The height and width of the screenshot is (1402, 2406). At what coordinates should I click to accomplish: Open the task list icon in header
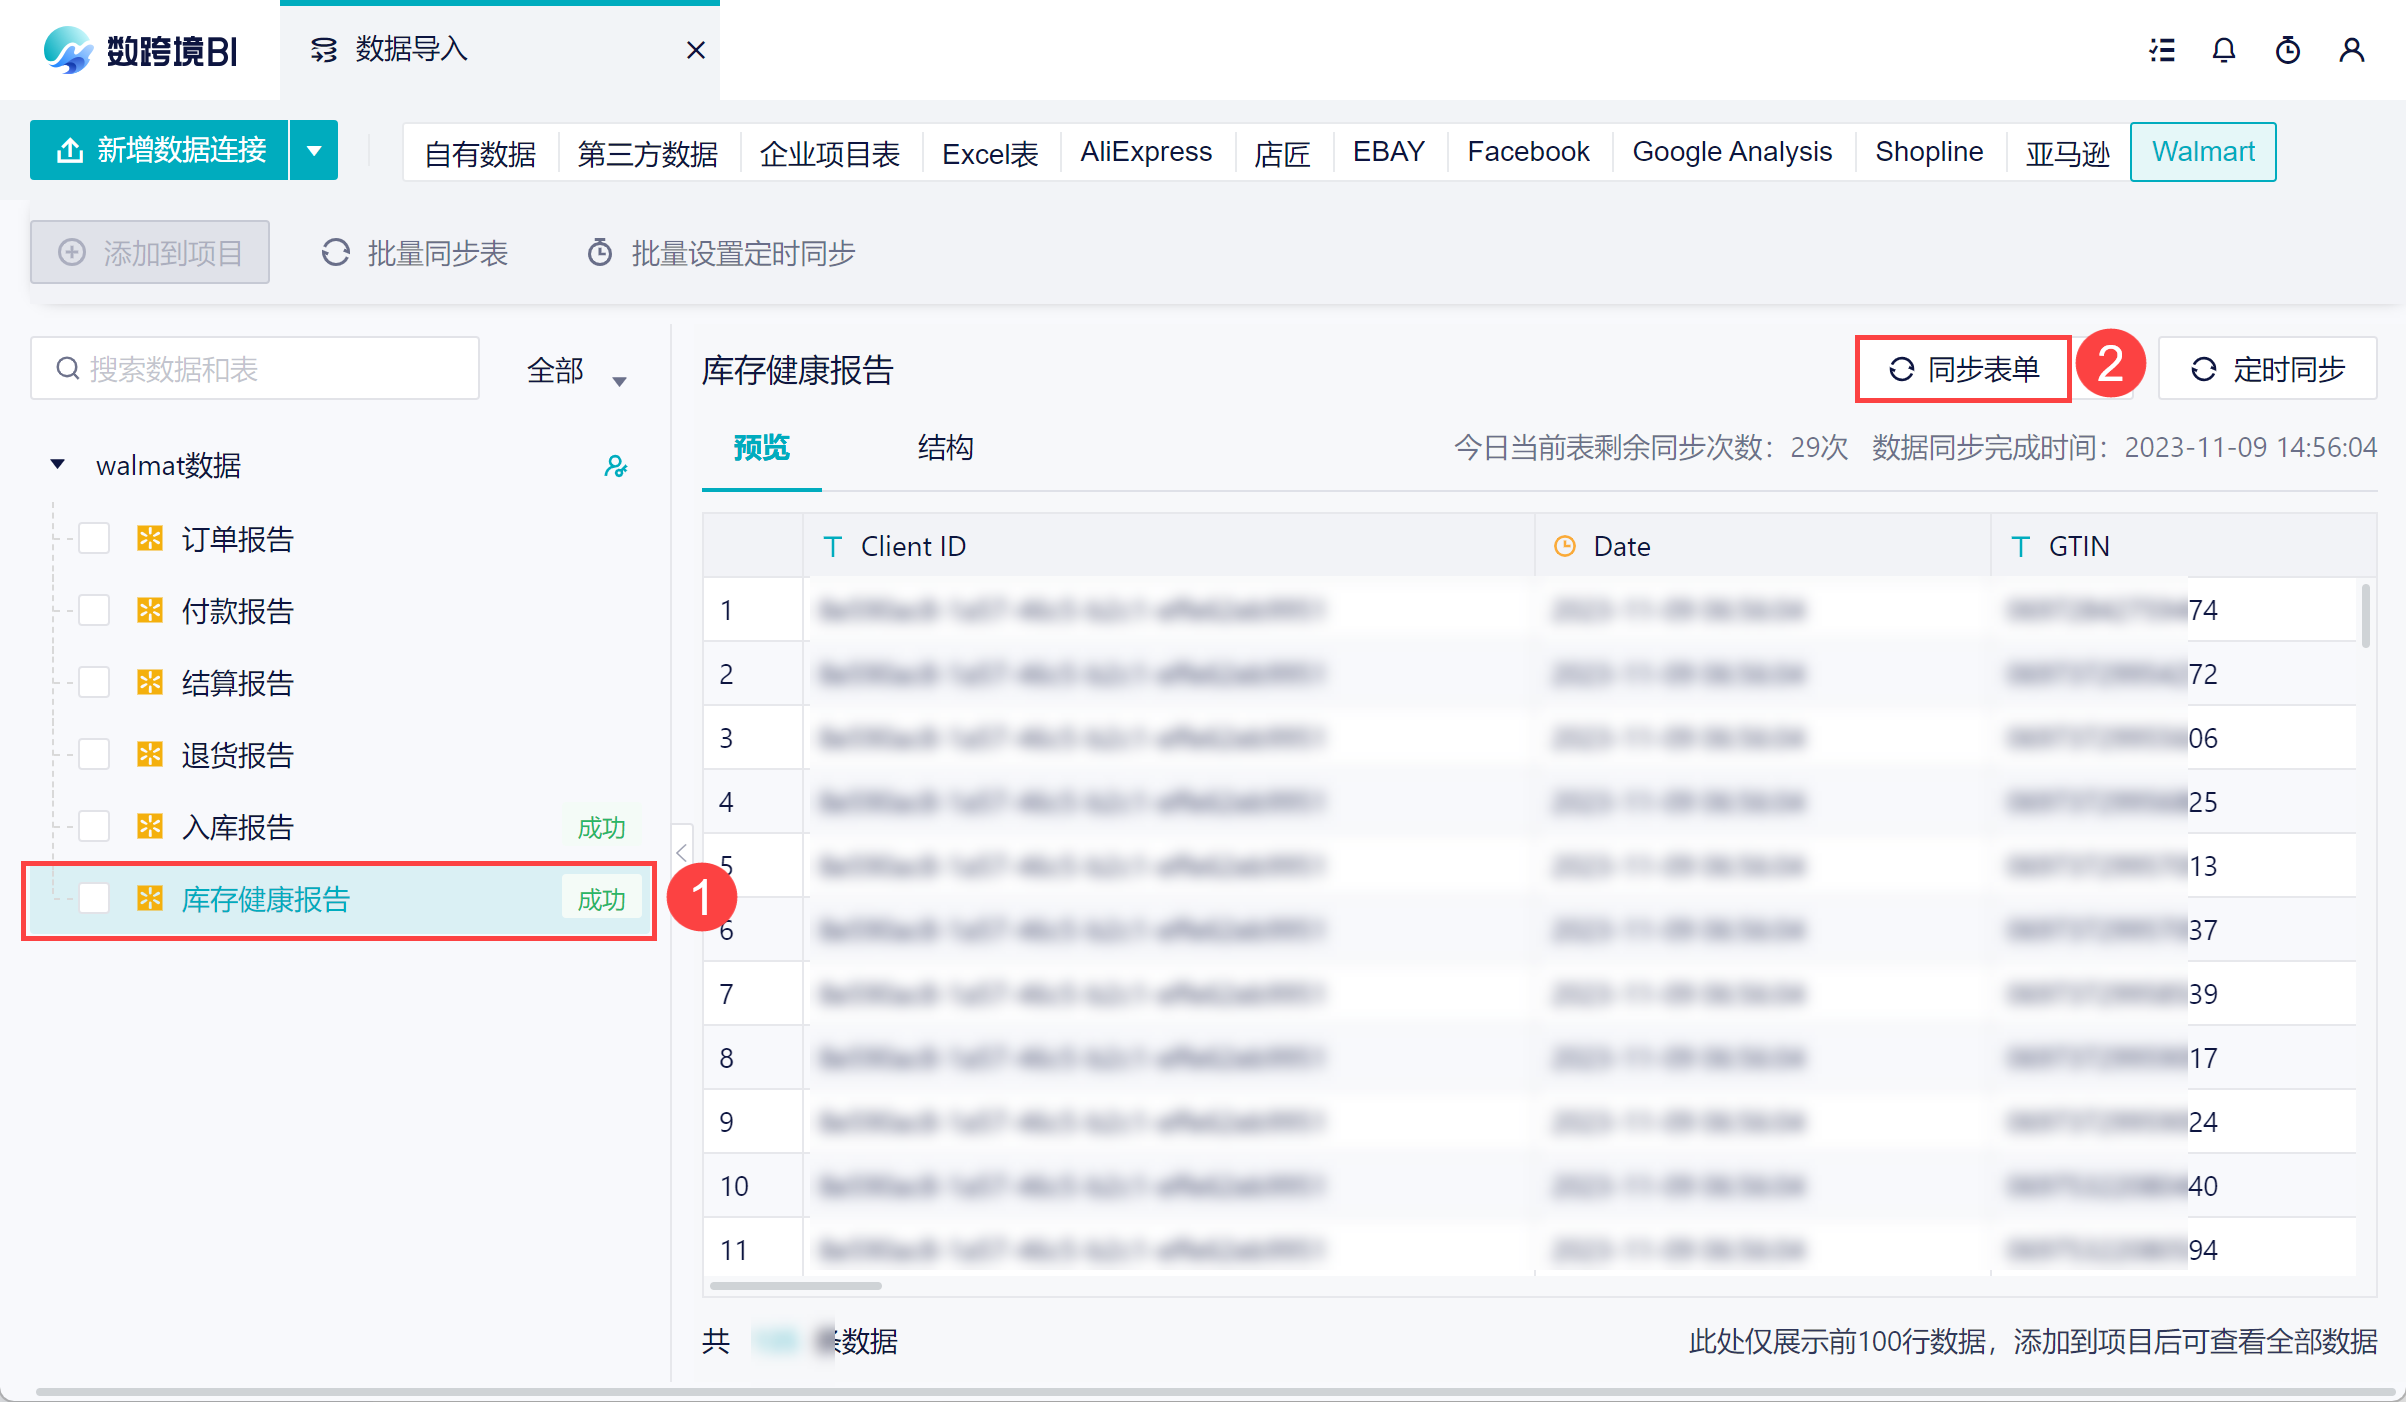(x=2162, y=50)
